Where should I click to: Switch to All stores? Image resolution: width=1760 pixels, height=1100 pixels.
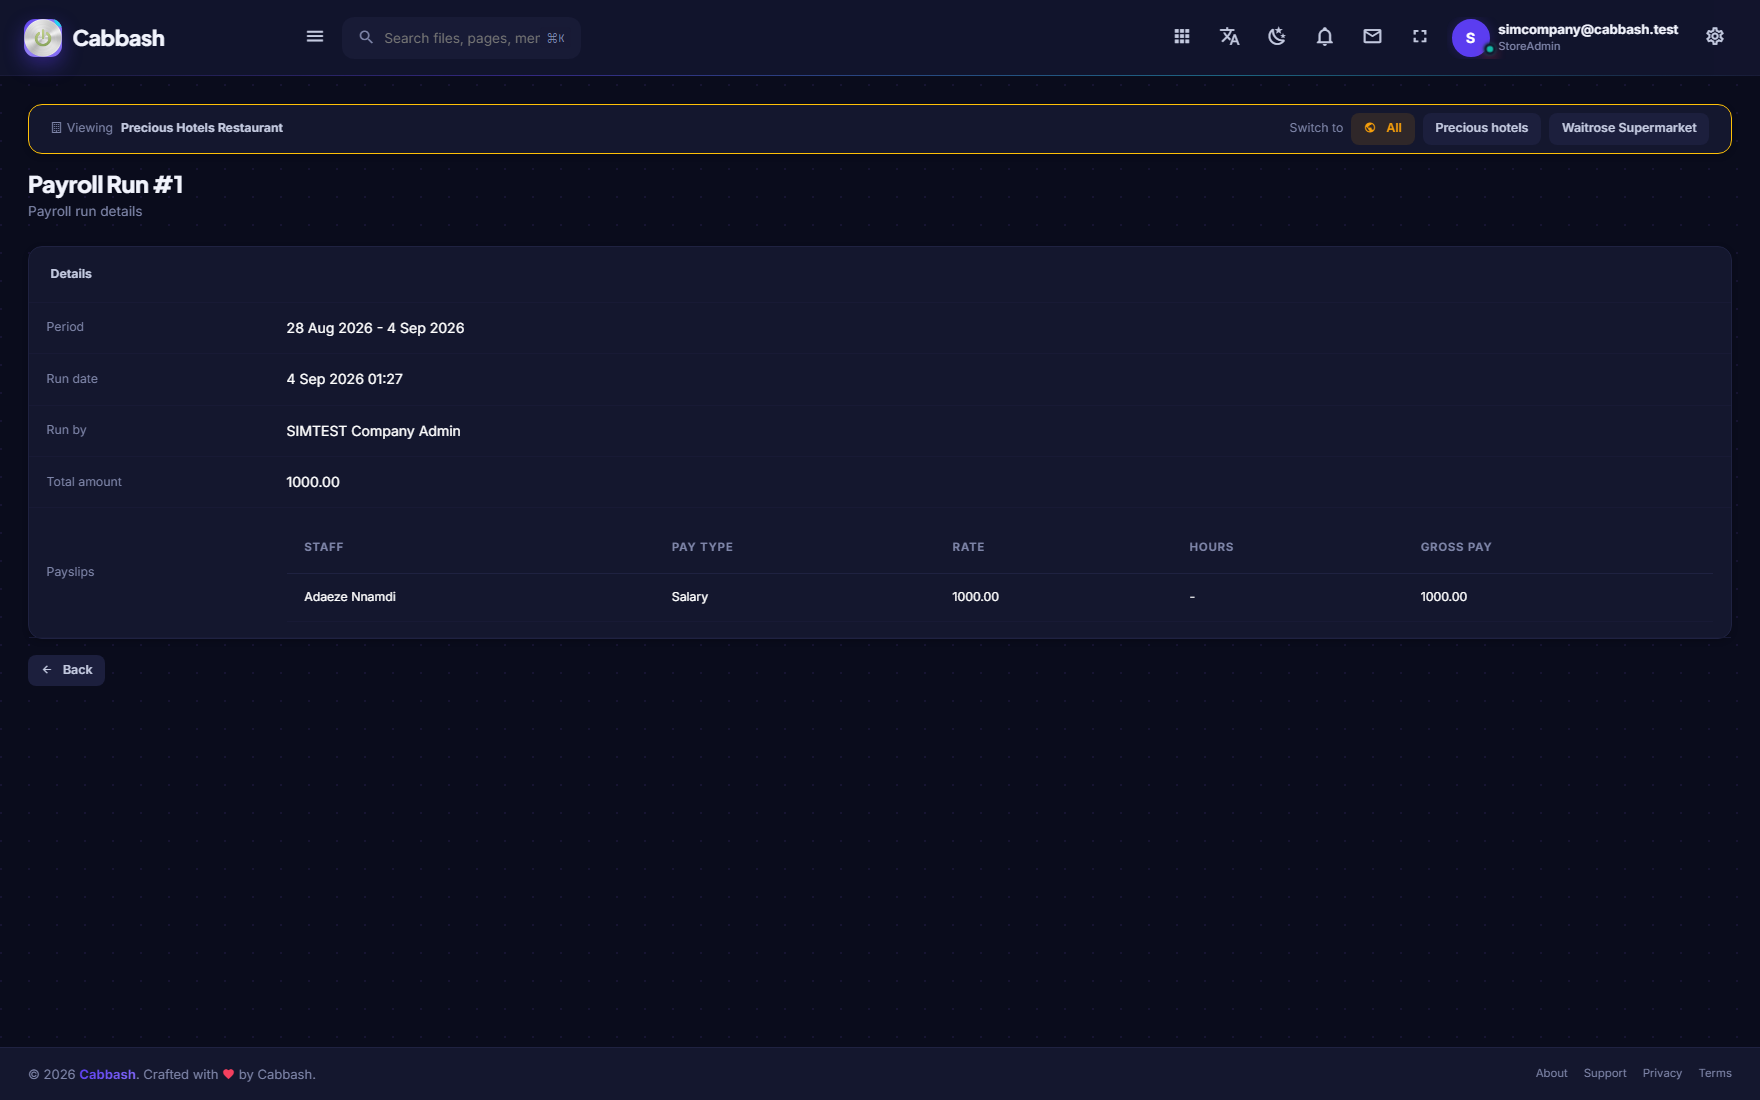pos(1383,128)
